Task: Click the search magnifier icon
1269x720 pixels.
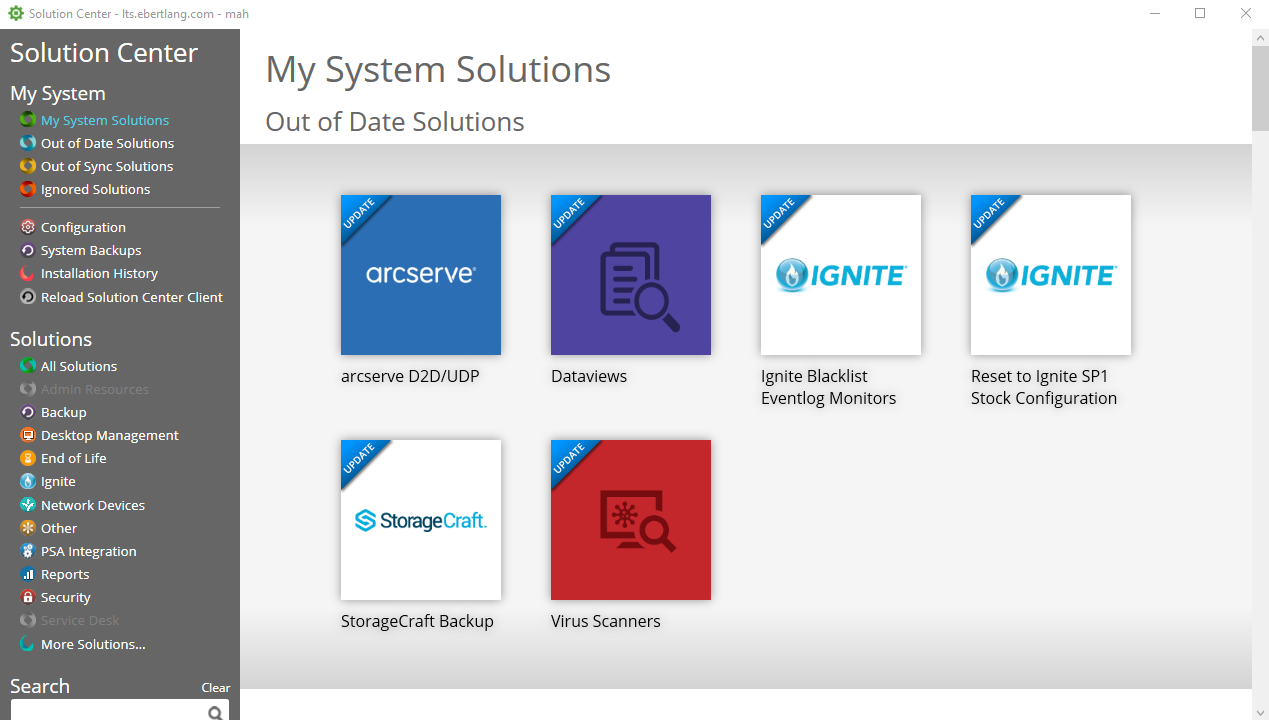Action: (x=215, y=713)
